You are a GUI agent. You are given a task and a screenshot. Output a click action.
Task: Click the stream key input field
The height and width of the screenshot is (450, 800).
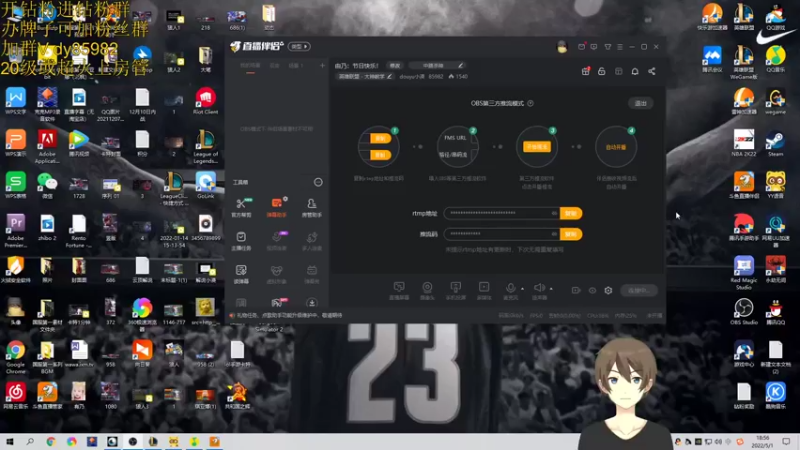502,234
